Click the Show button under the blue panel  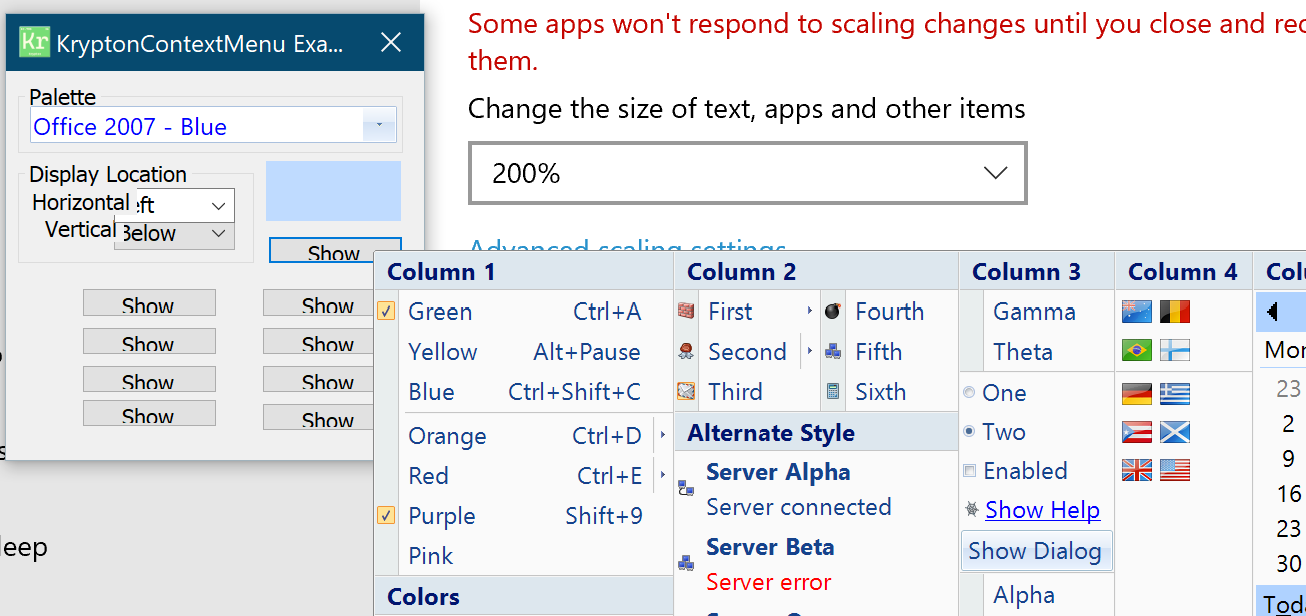[x=334, y=251]
